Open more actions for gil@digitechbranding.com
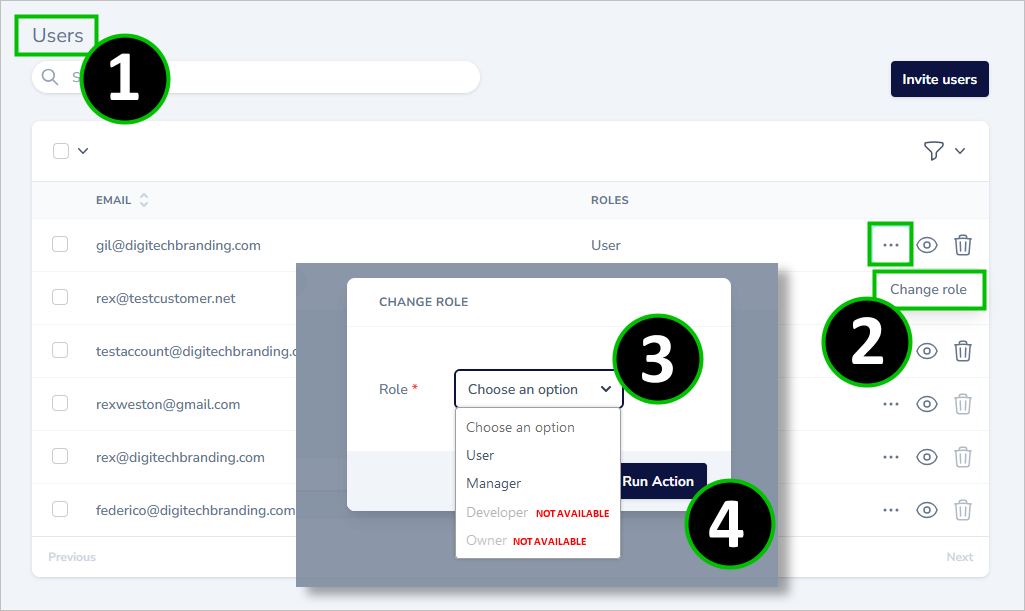 coord(890,244)
